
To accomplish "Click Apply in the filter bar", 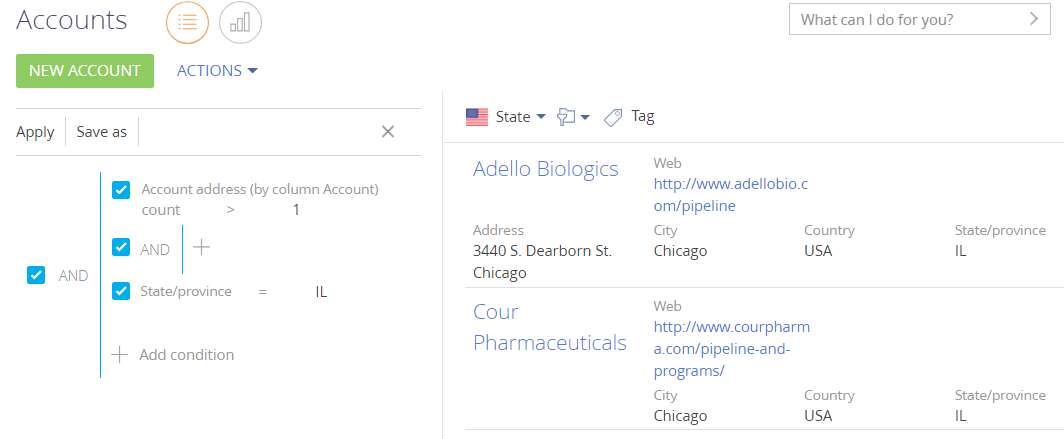I will pos(35,132).
